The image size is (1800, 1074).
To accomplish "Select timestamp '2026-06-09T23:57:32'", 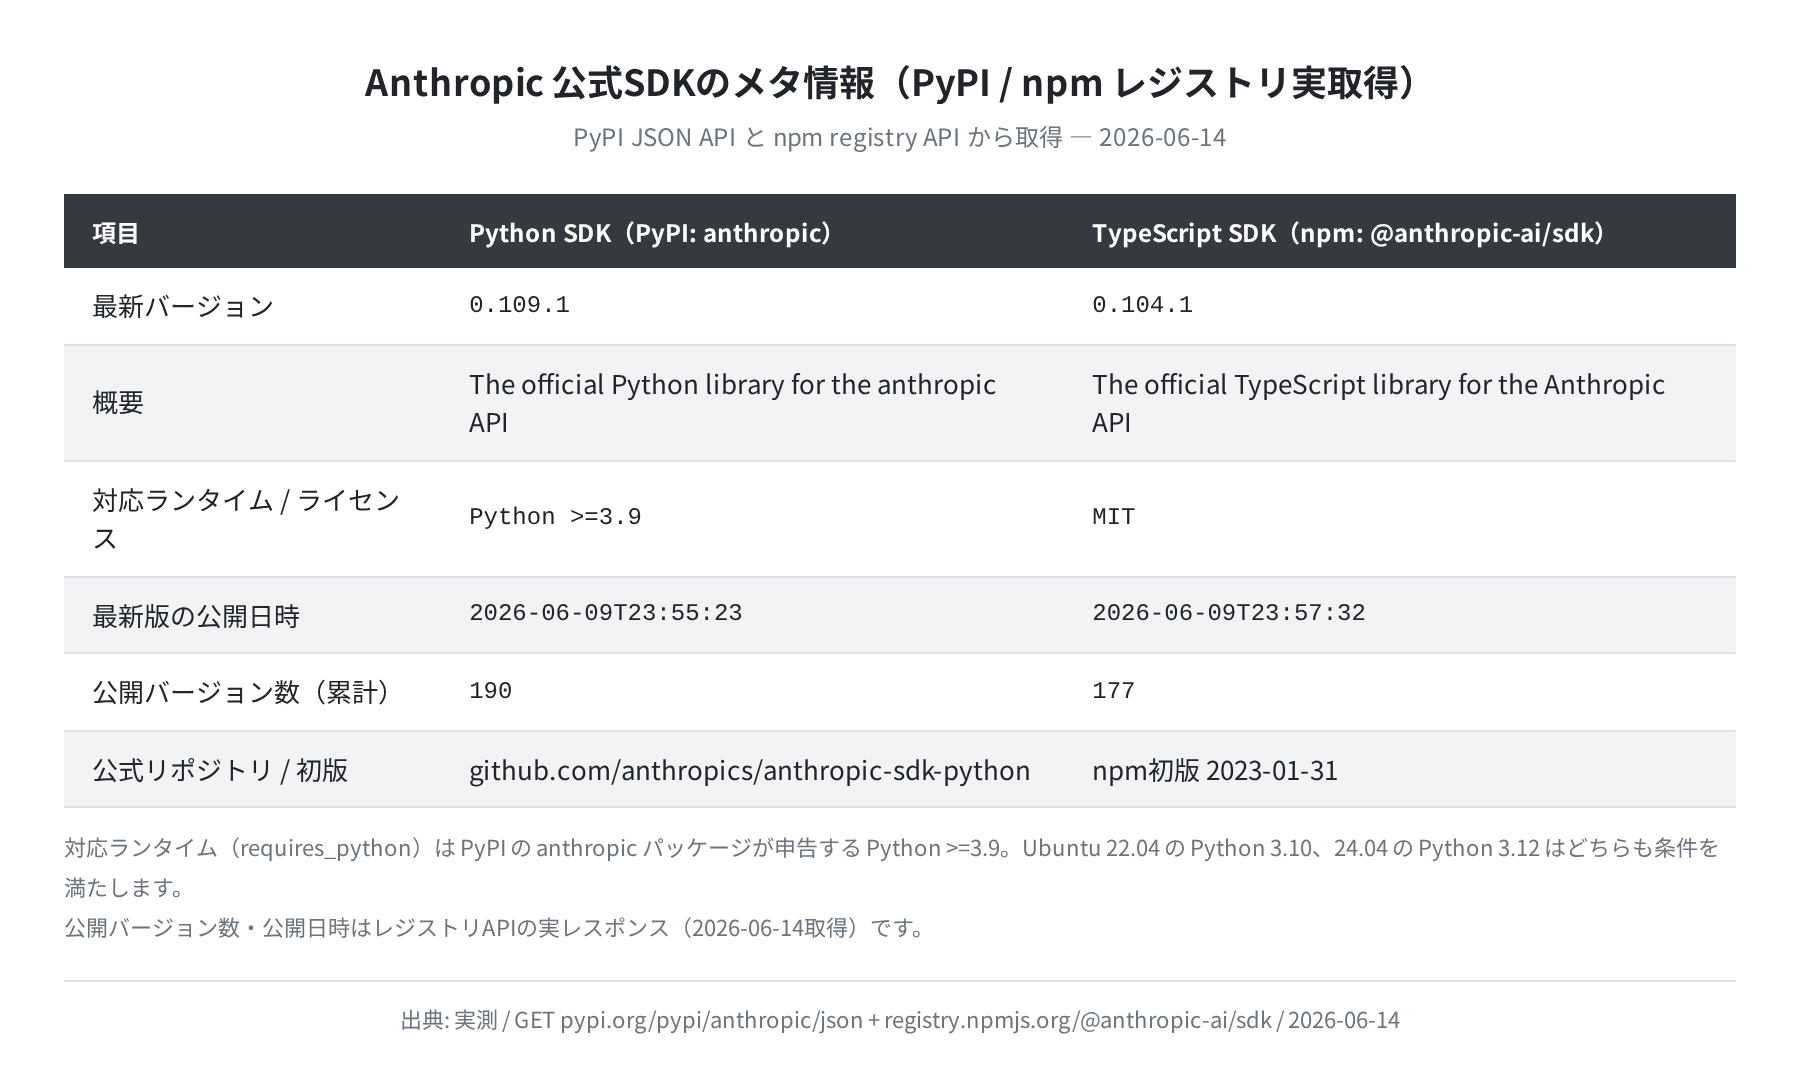I will coord(1229,613).
